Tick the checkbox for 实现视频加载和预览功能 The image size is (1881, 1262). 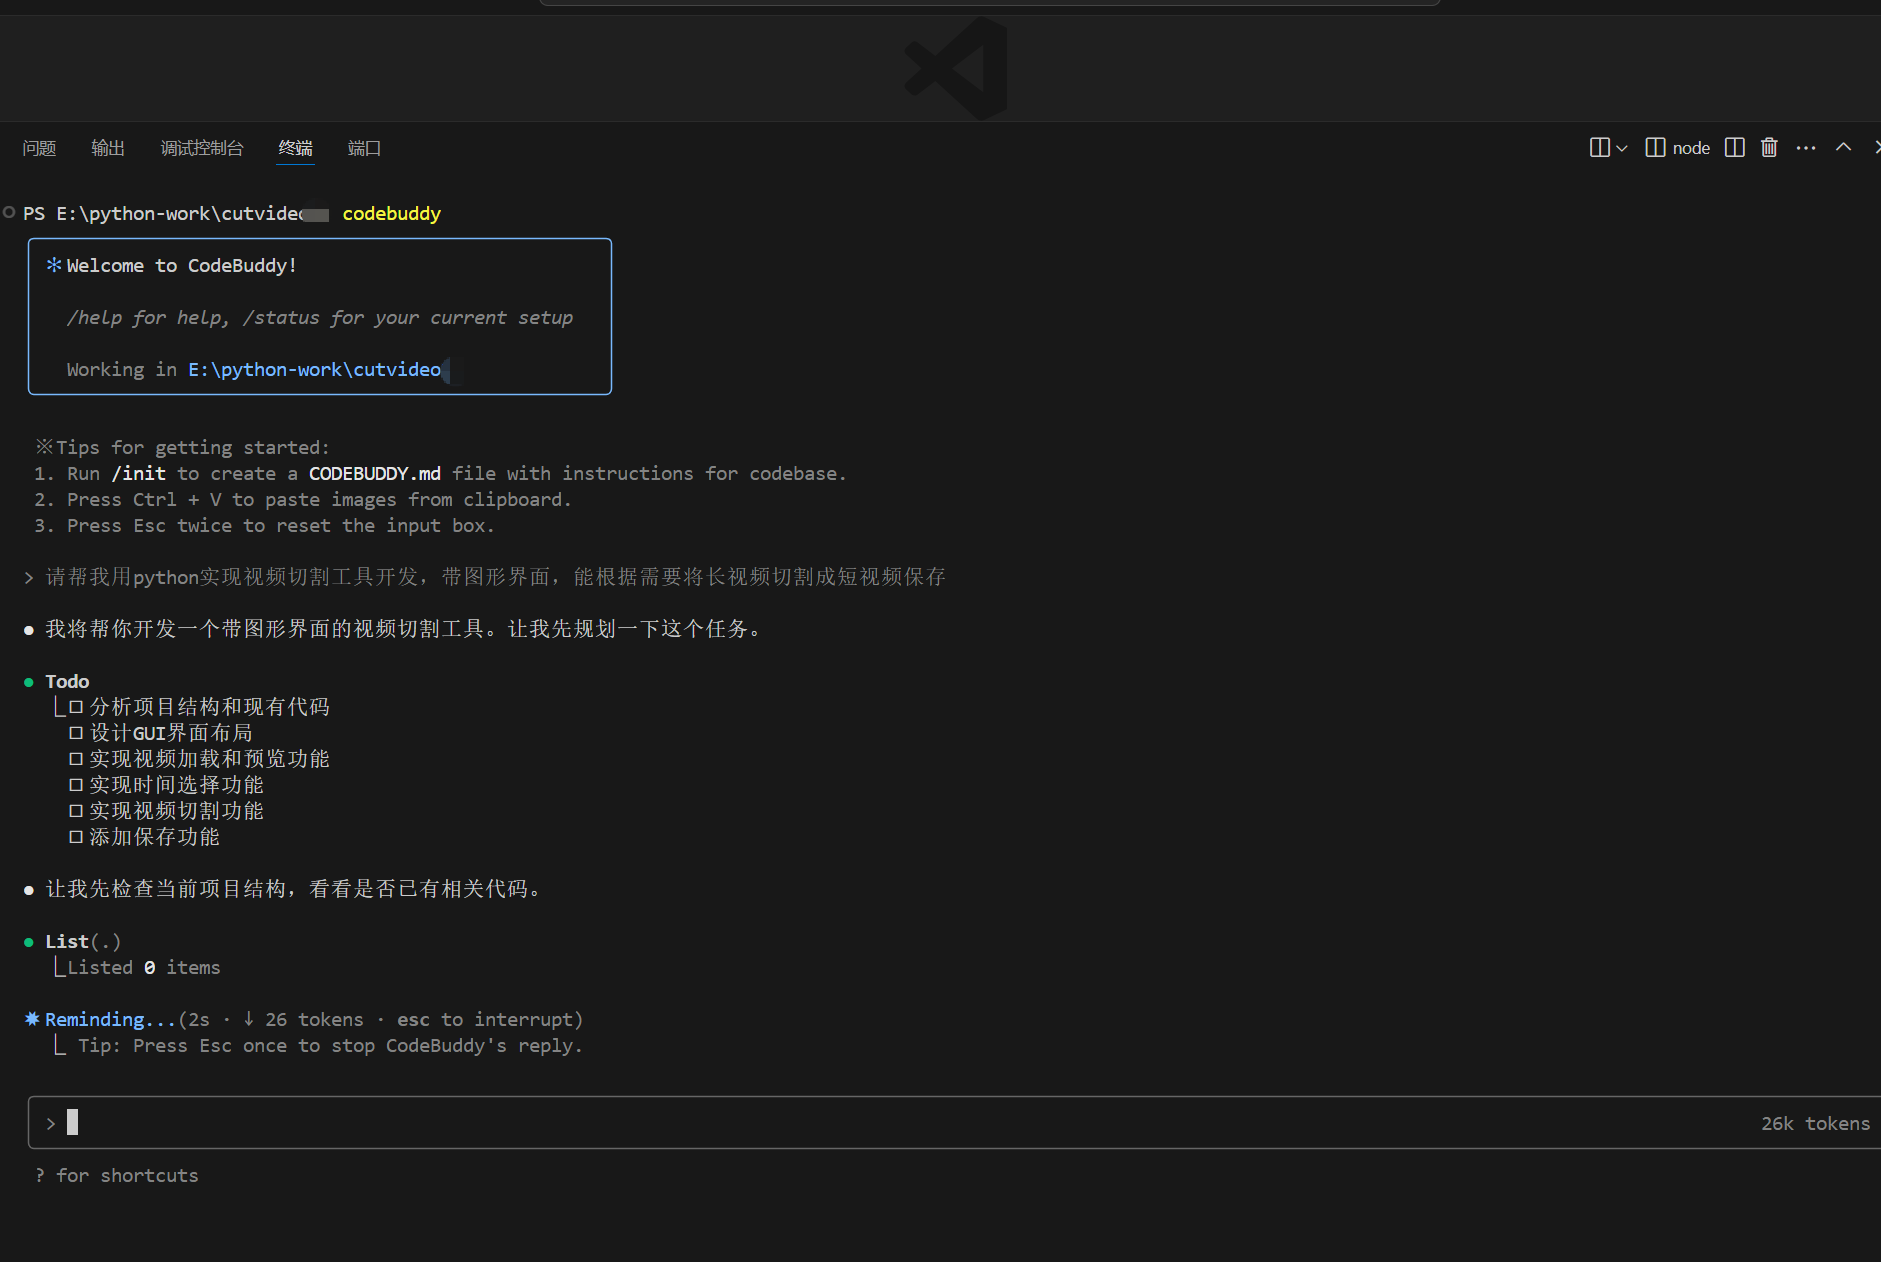click(76, 759)
